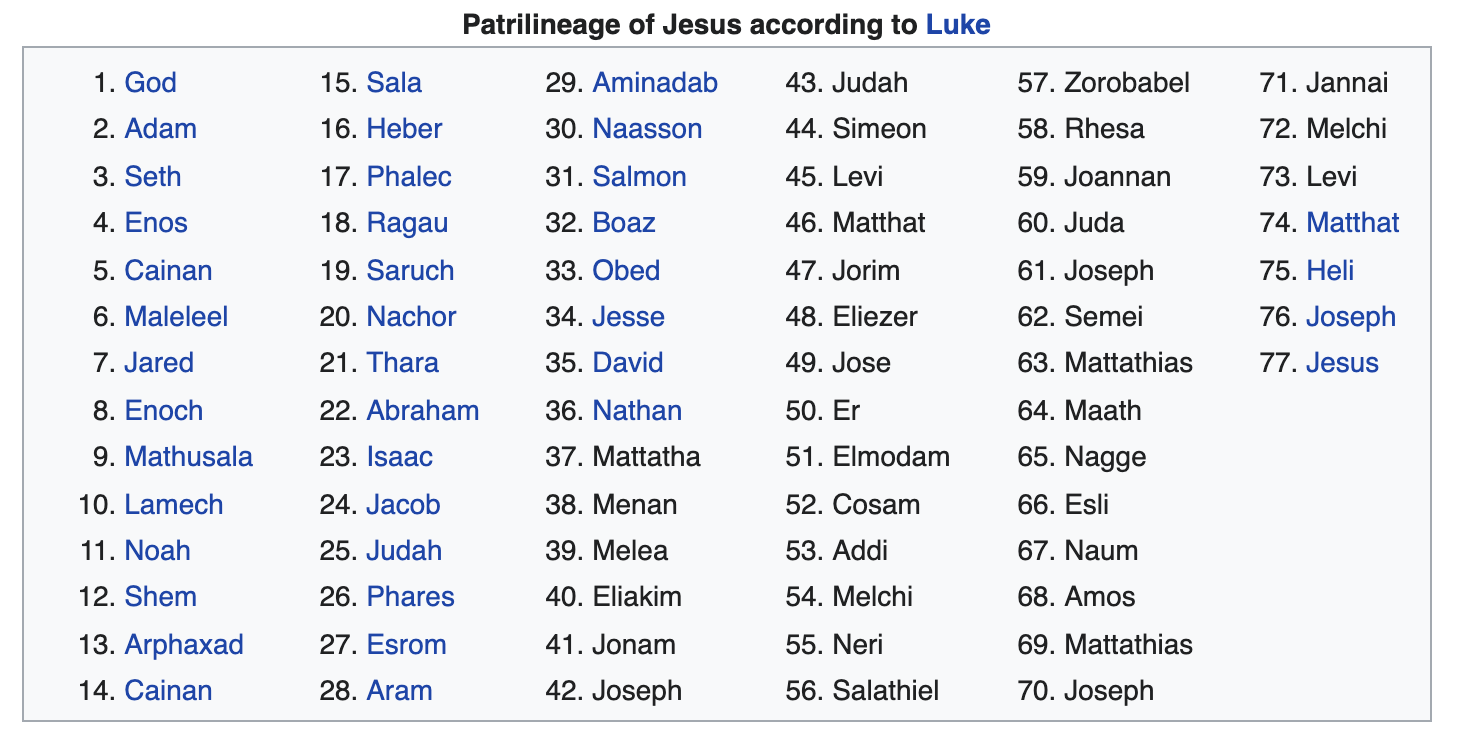Screen dimensions: 1458x740
Task: Follow the Phares link
Action: tap(410, 597)
